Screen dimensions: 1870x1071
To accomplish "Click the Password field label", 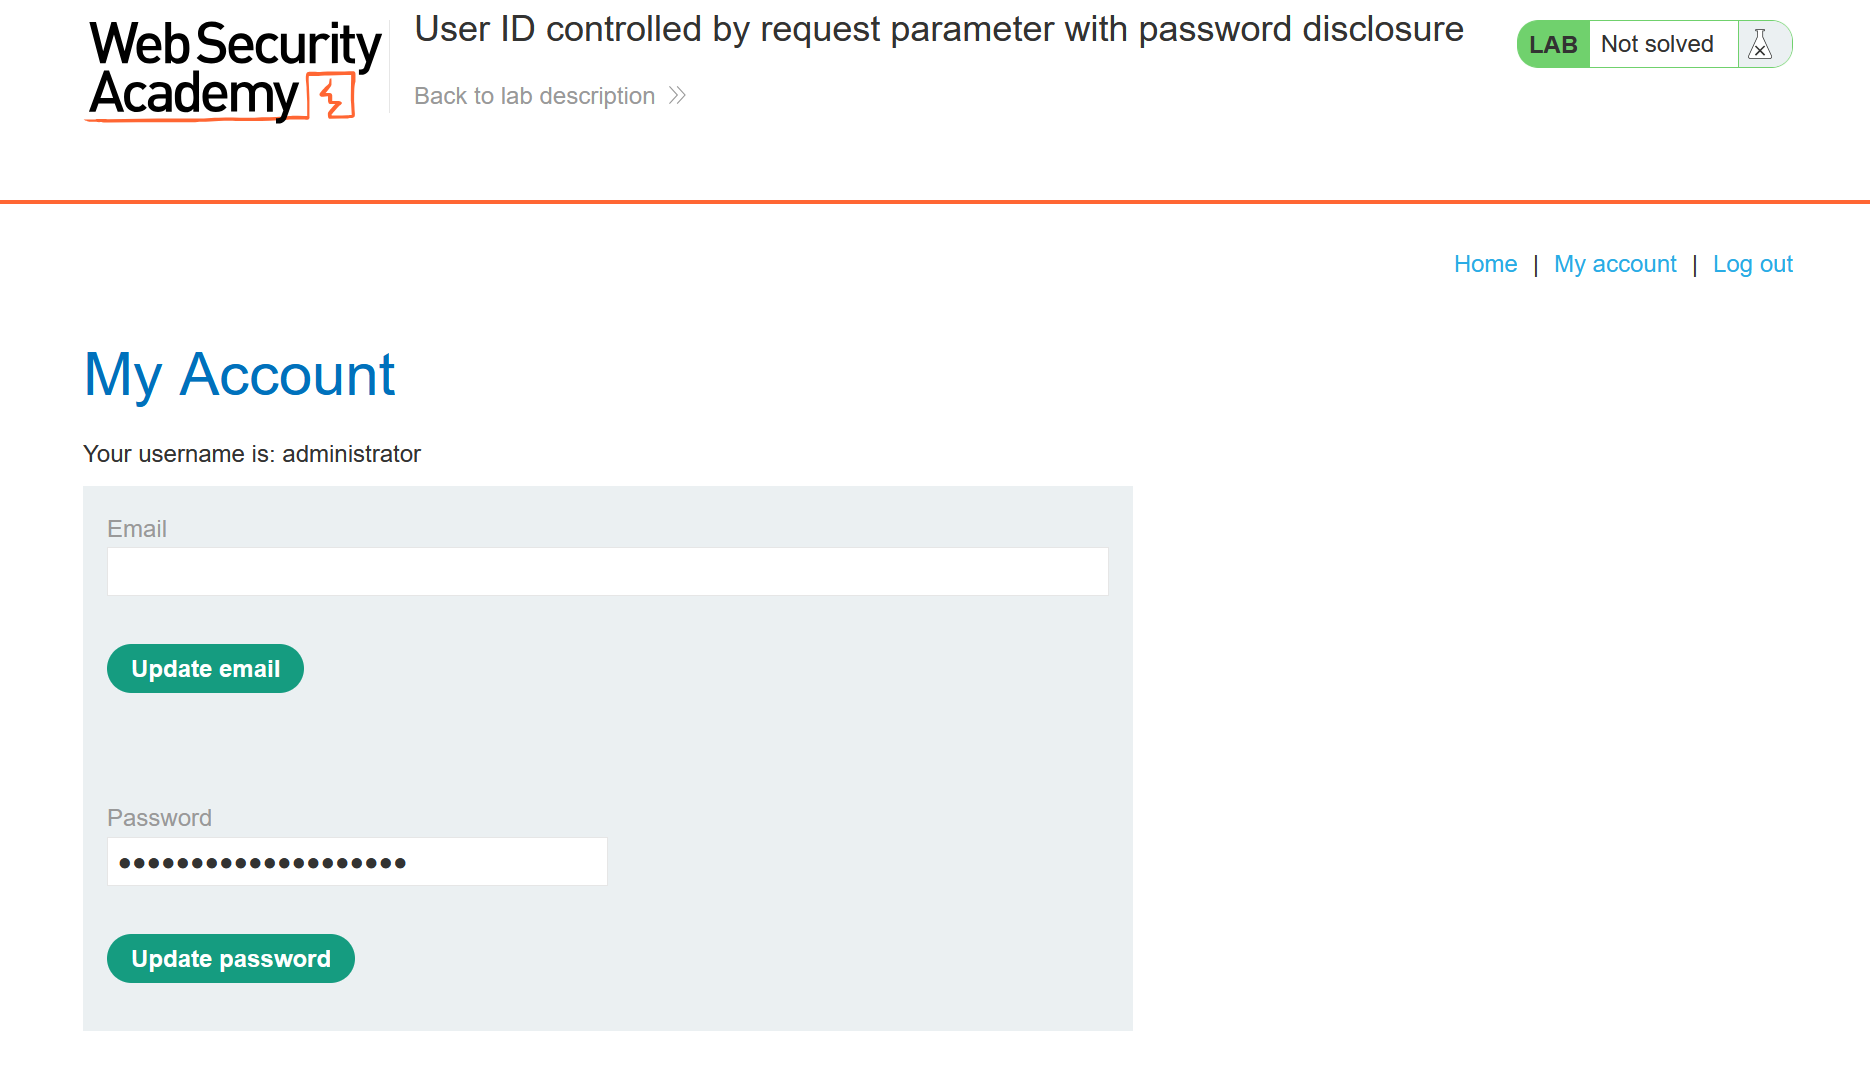I will [x=159, y=818].
